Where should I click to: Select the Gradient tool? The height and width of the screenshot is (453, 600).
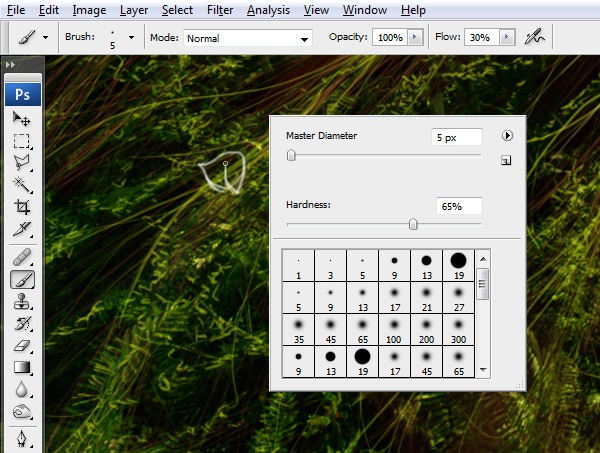pos(22,367)
